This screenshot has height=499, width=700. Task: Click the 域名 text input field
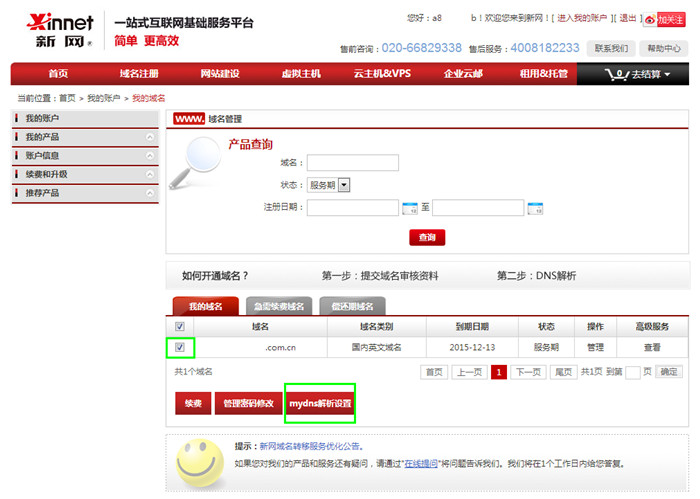352,163
